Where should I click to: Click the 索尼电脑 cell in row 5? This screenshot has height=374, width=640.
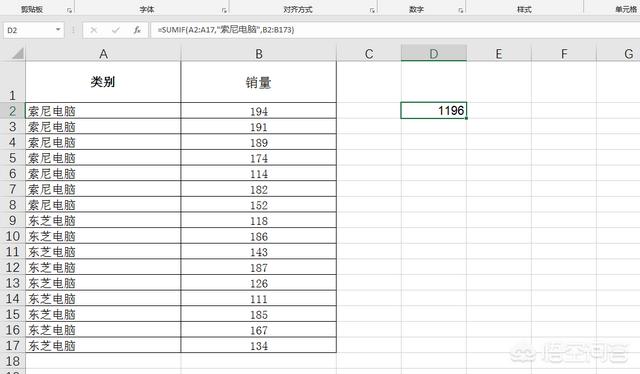tap(103, 158)
